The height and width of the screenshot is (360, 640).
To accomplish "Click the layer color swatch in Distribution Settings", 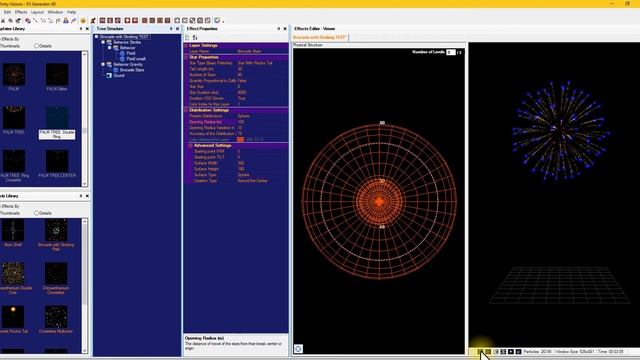I will click(x=240, y=140).
